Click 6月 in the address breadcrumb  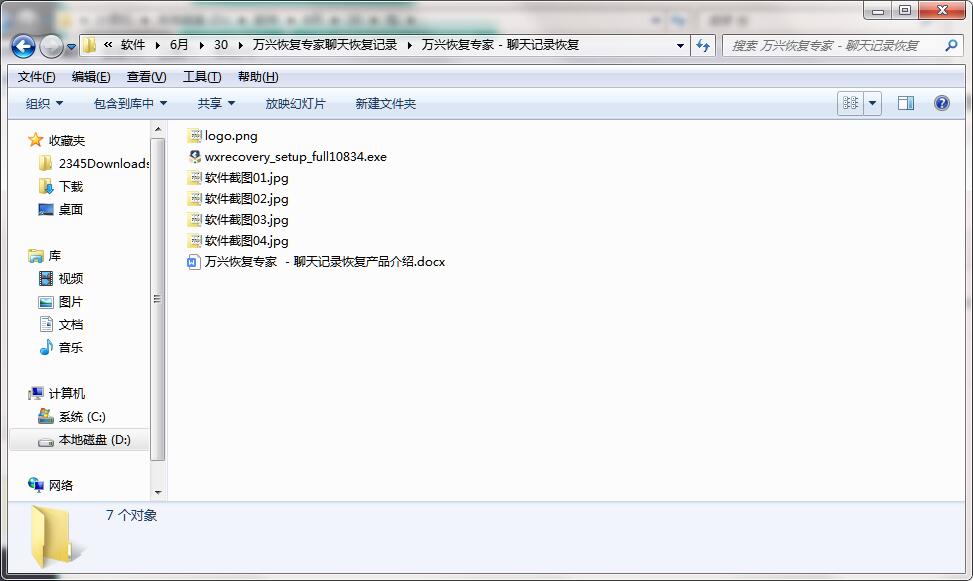pos(179,45)
